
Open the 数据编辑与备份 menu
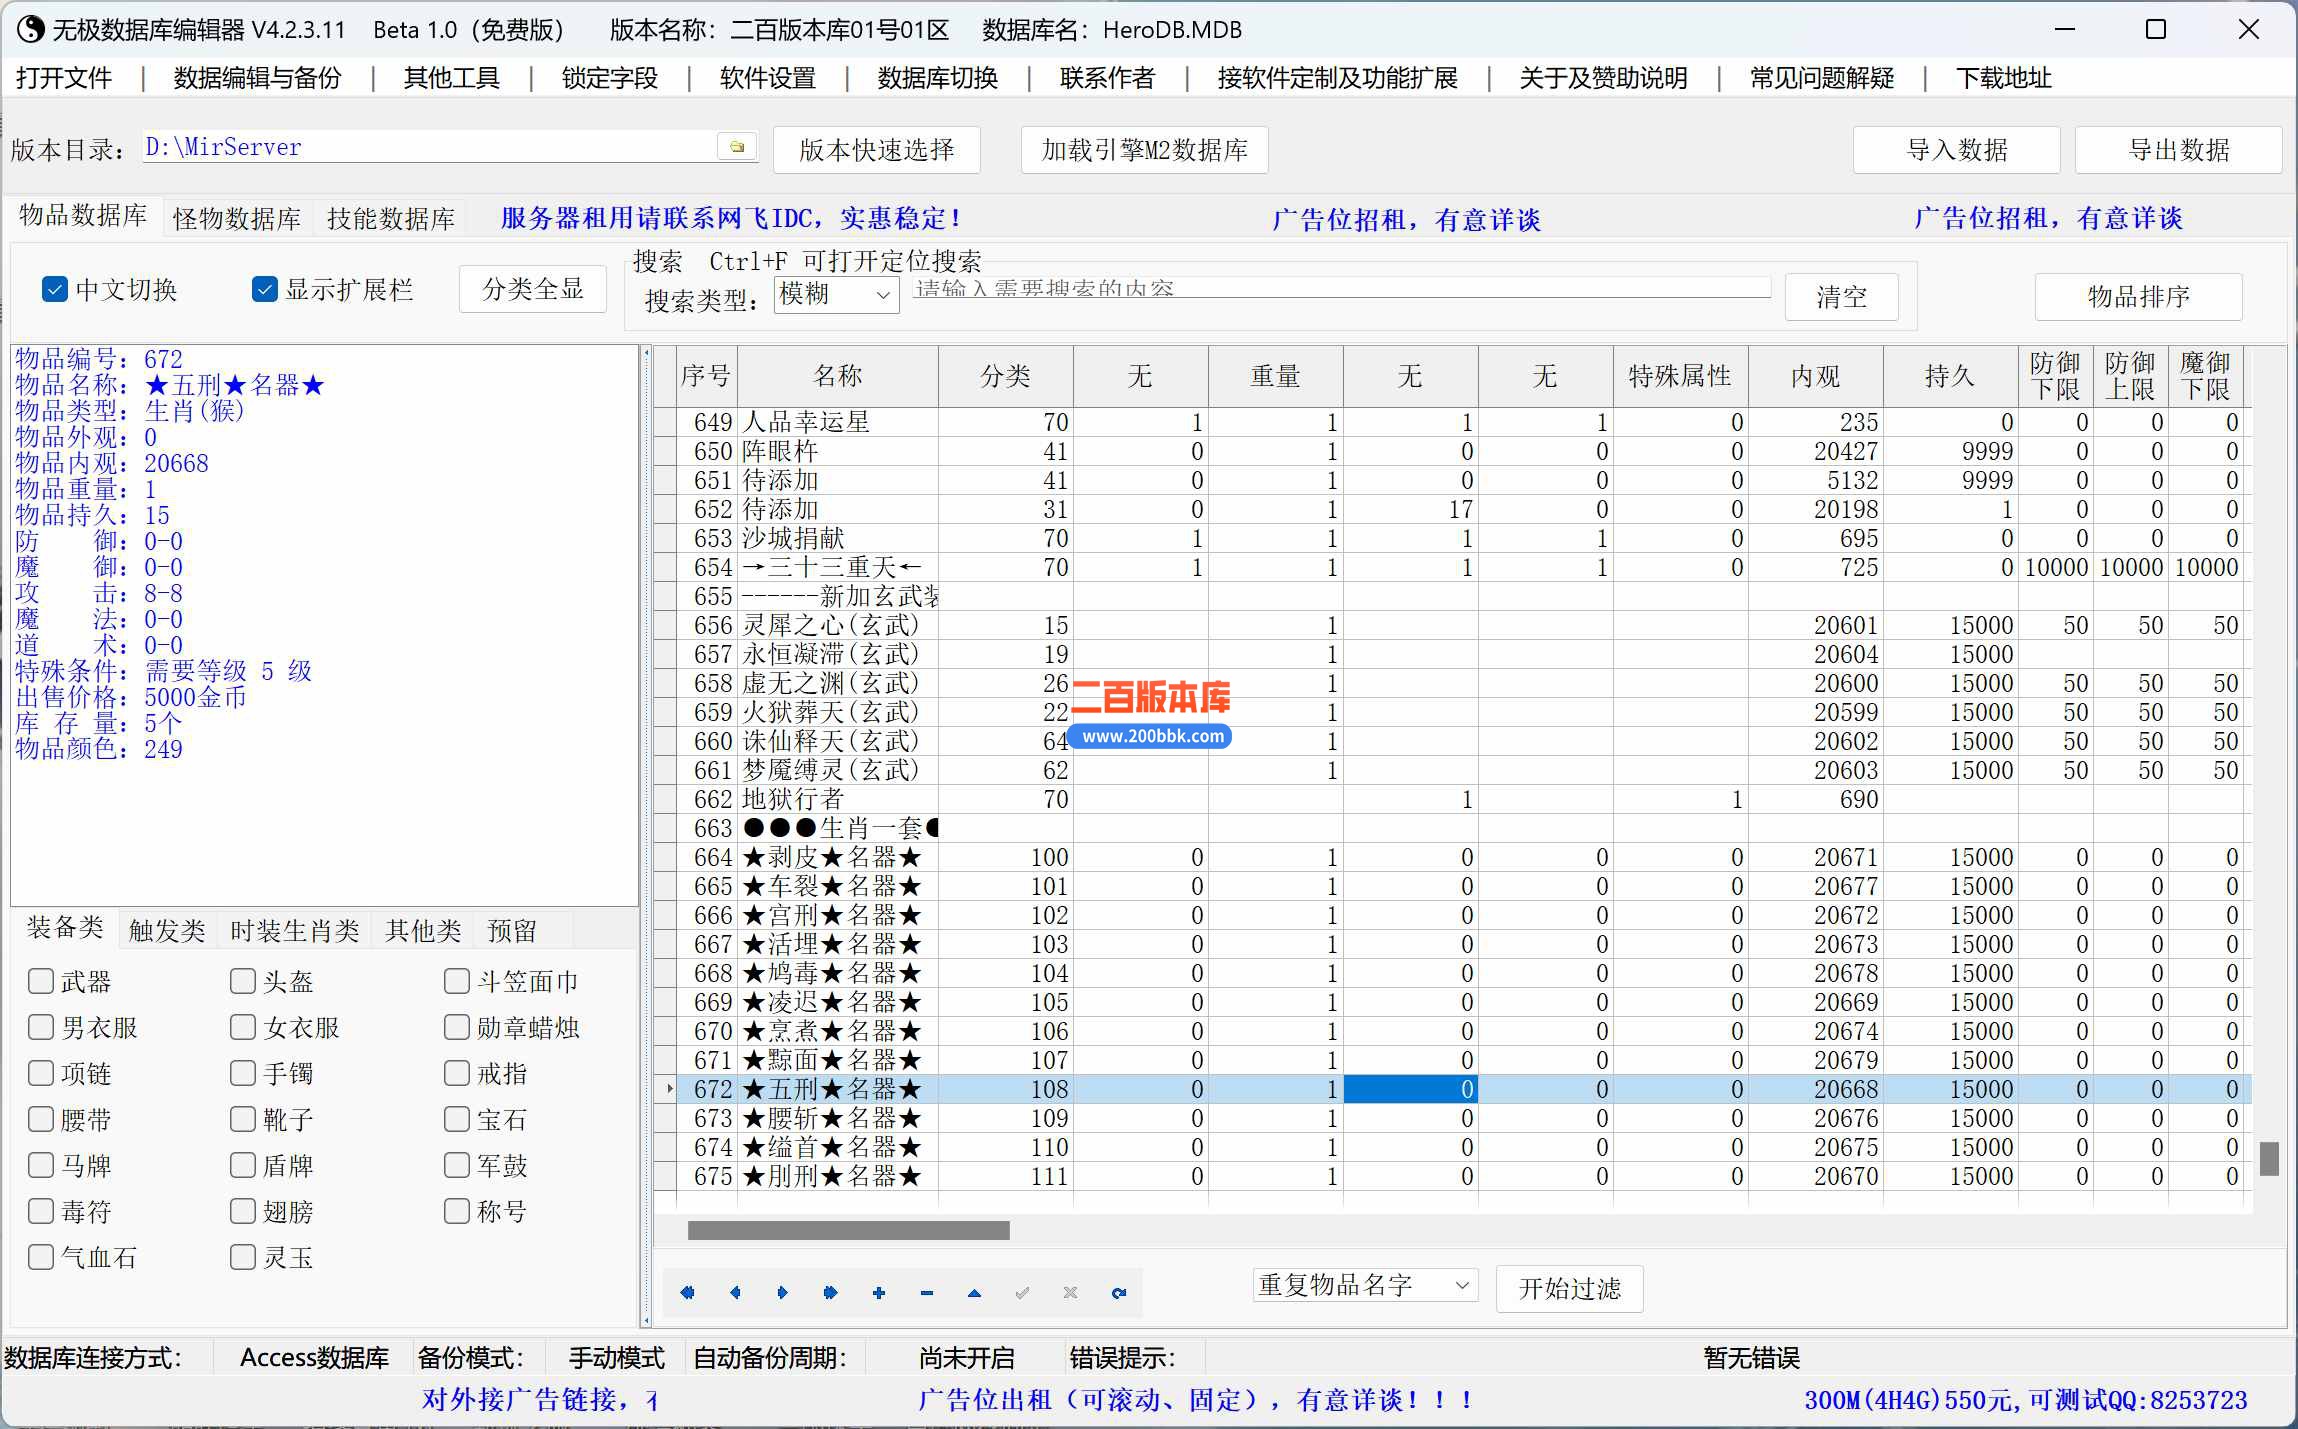pyautogui.click(x=257, y=78)
